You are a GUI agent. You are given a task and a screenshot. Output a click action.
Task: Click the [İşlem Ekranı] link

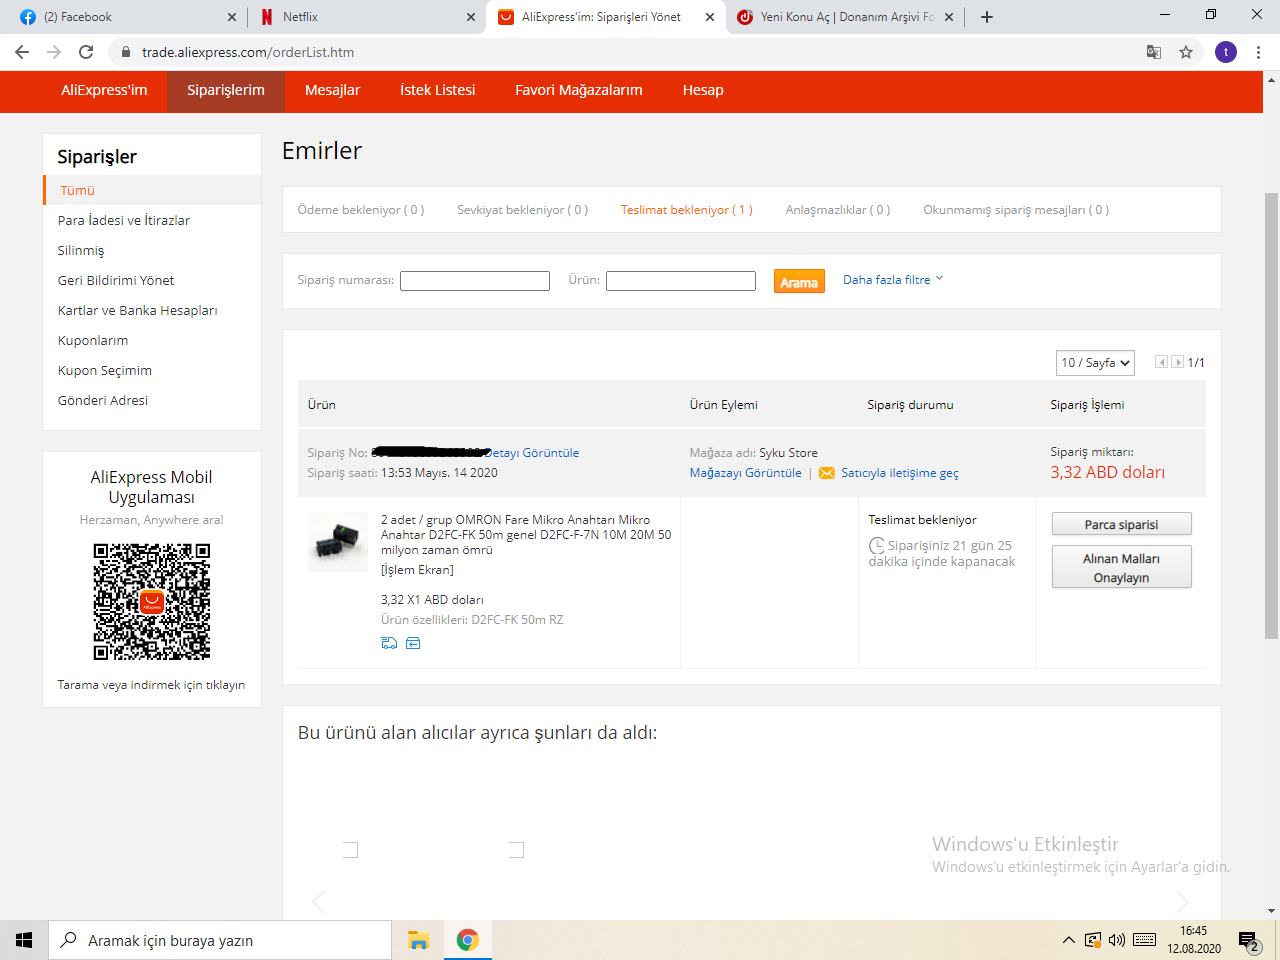tap(417, 570)
